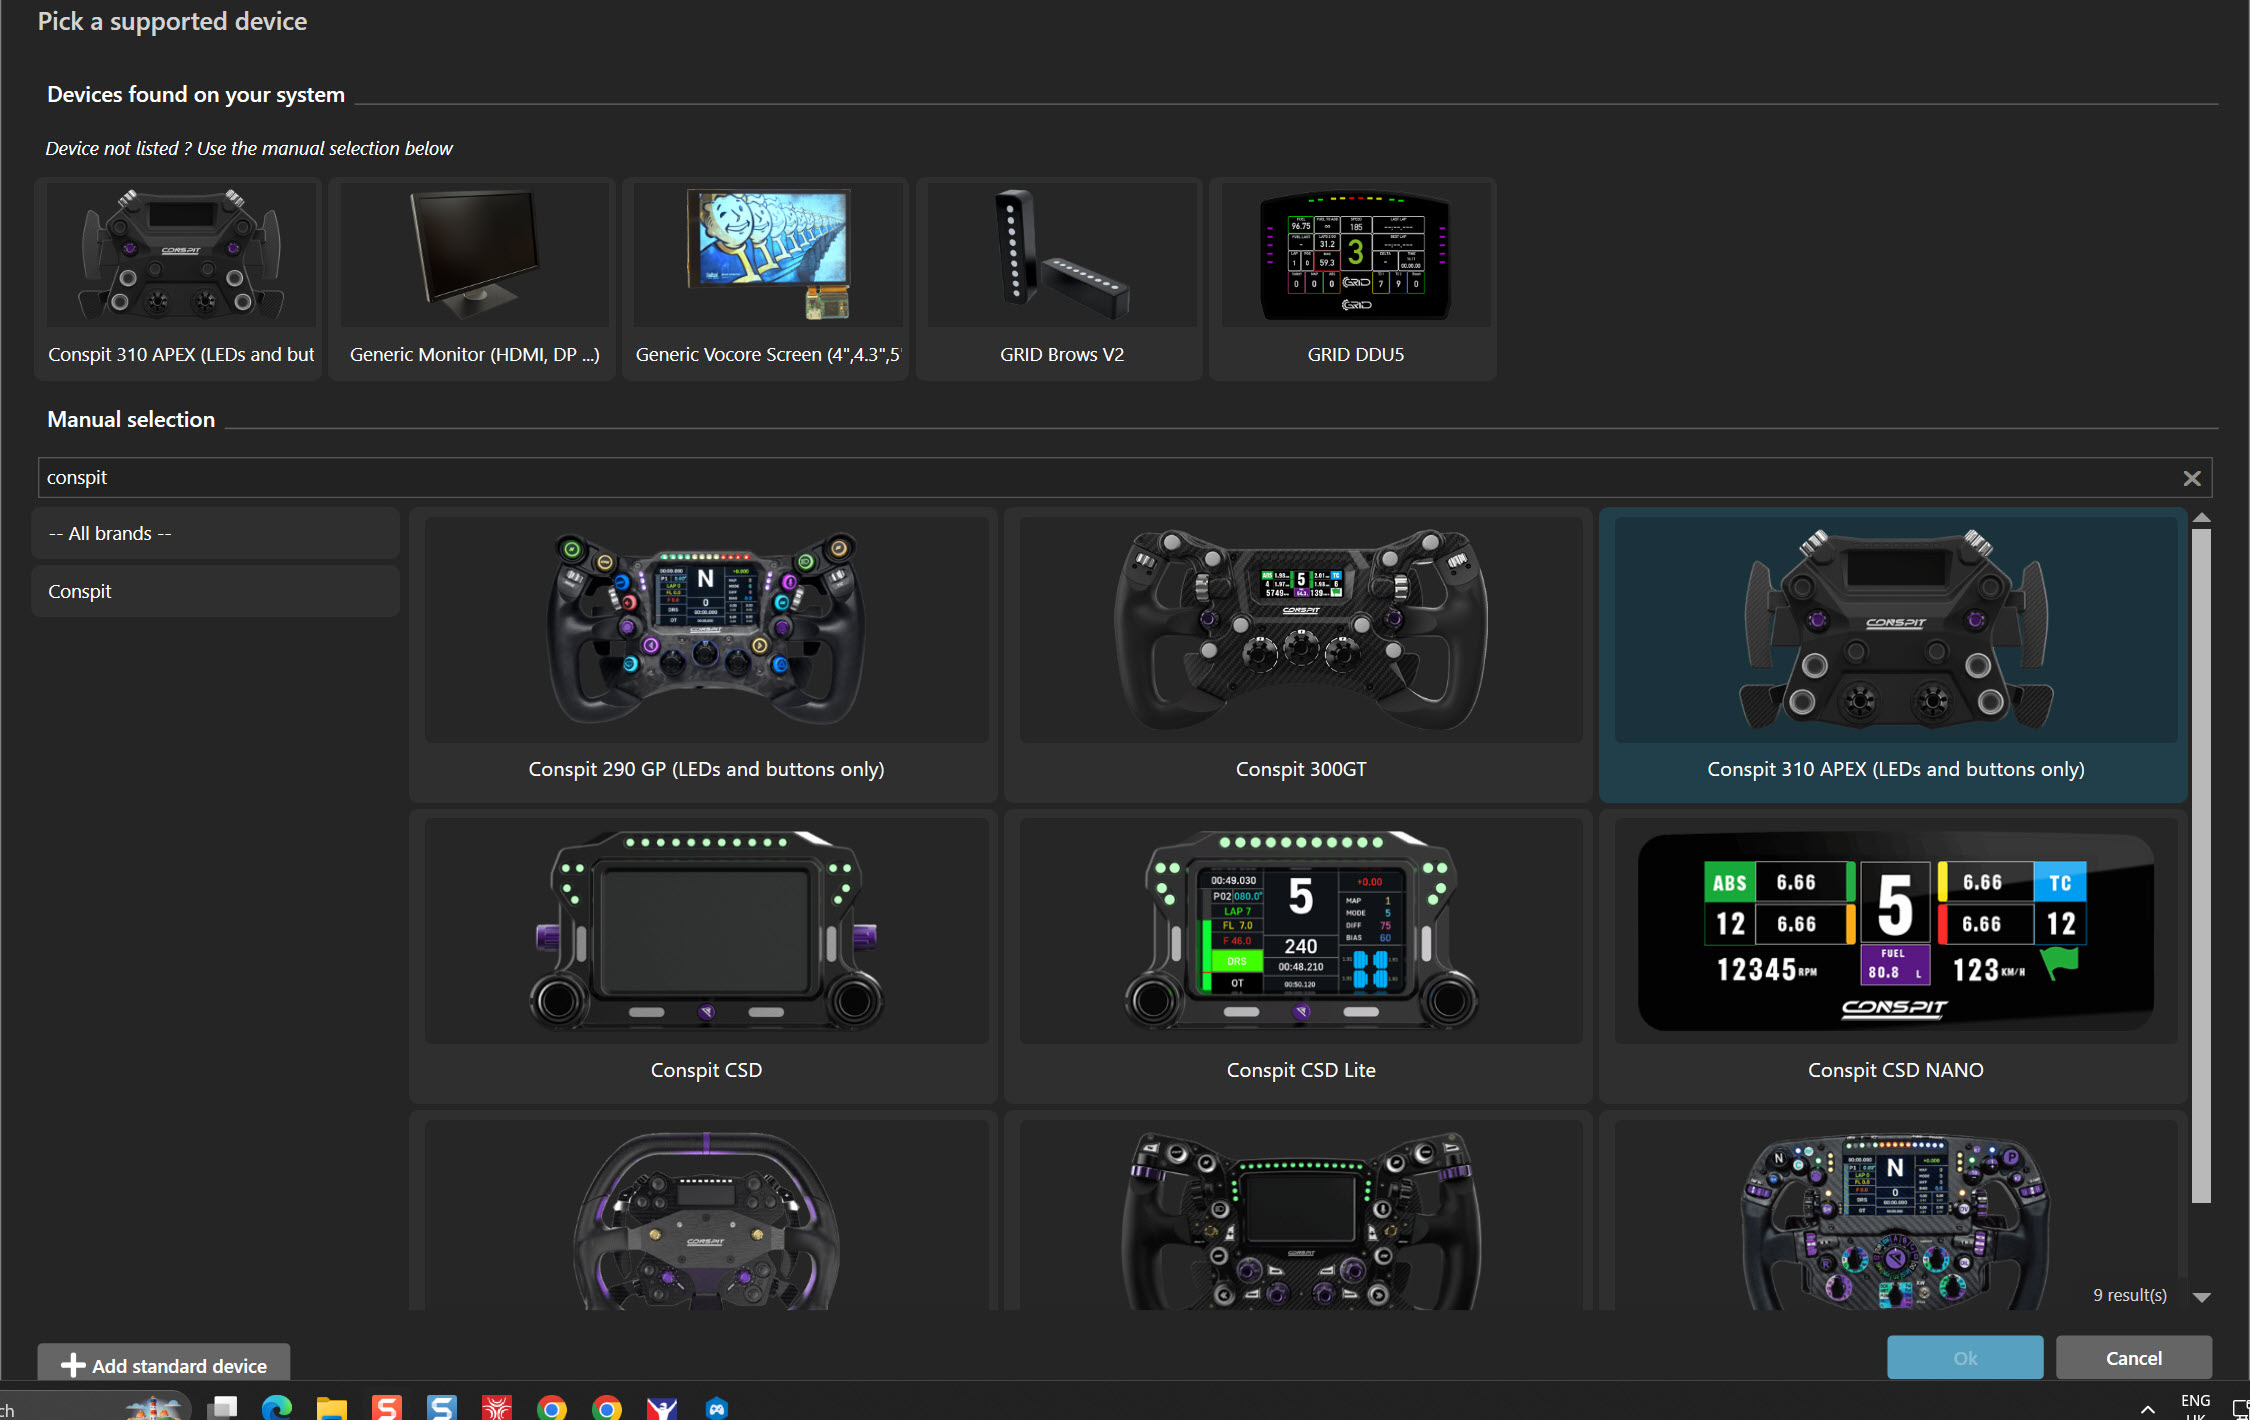Click the scroll down arrow near results count
This screenshot has height=1420, width=2250.
click(2201, 1297)
